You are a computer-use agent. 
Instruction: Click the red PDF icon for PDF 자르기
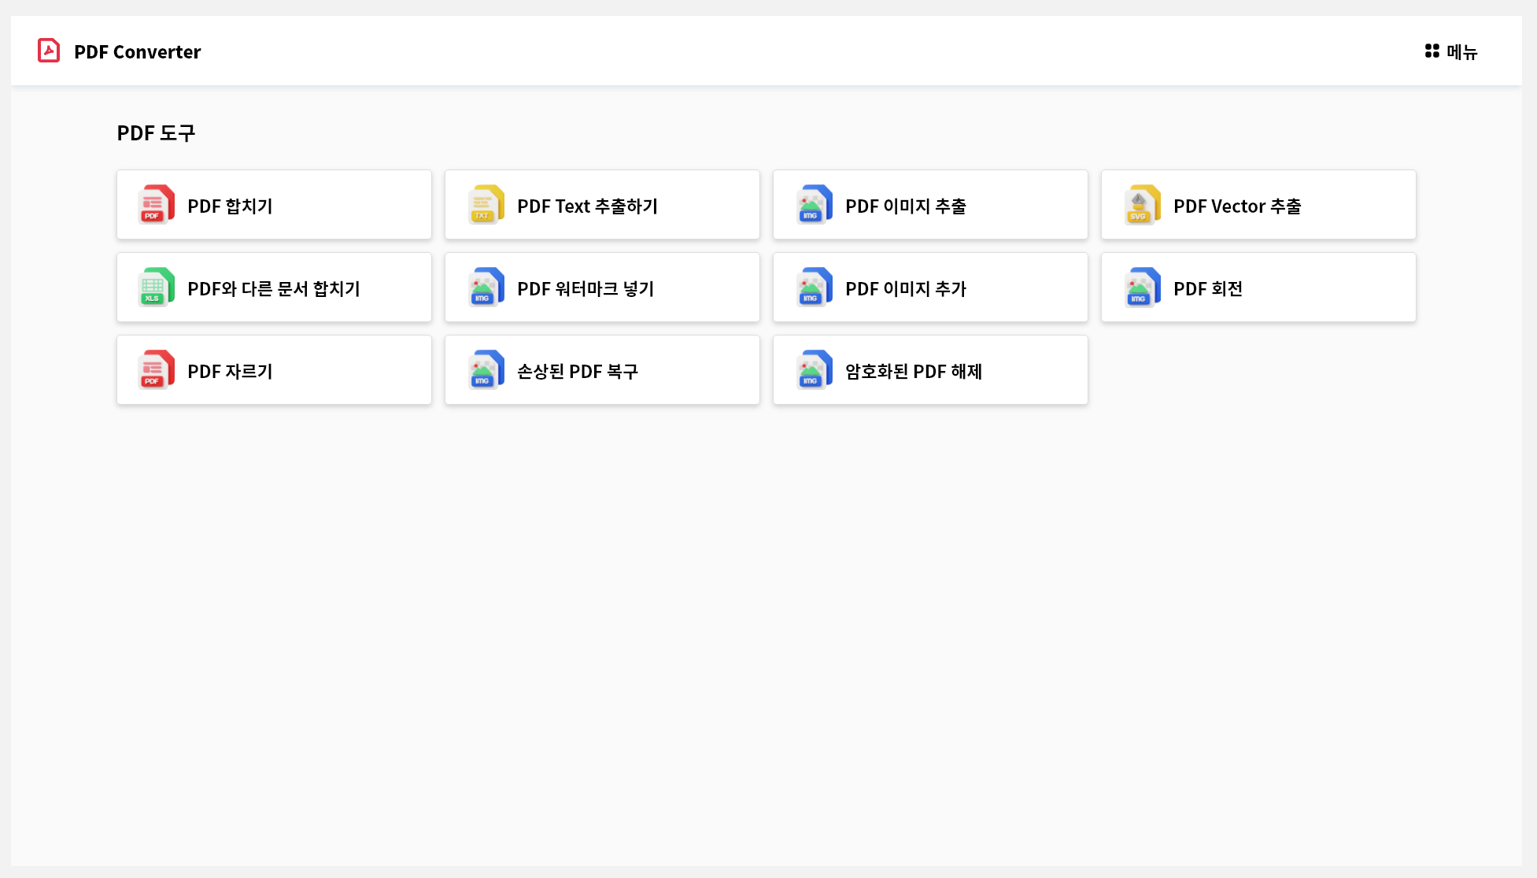tap(156, 371)
